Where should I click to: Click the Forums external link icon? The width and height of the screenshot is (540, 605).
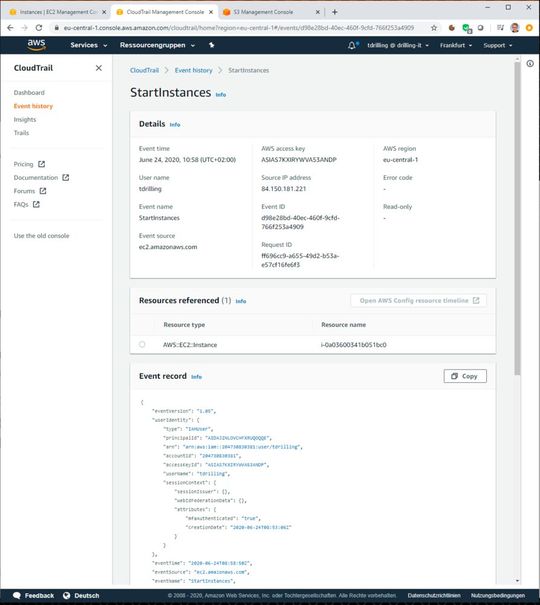(x=43, y=191)
